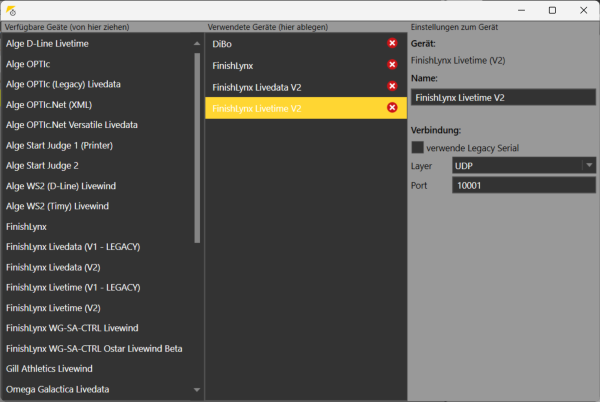Click the available devices list scrollbar thumb
The image size is (600, 402).
tap(197, 148)
